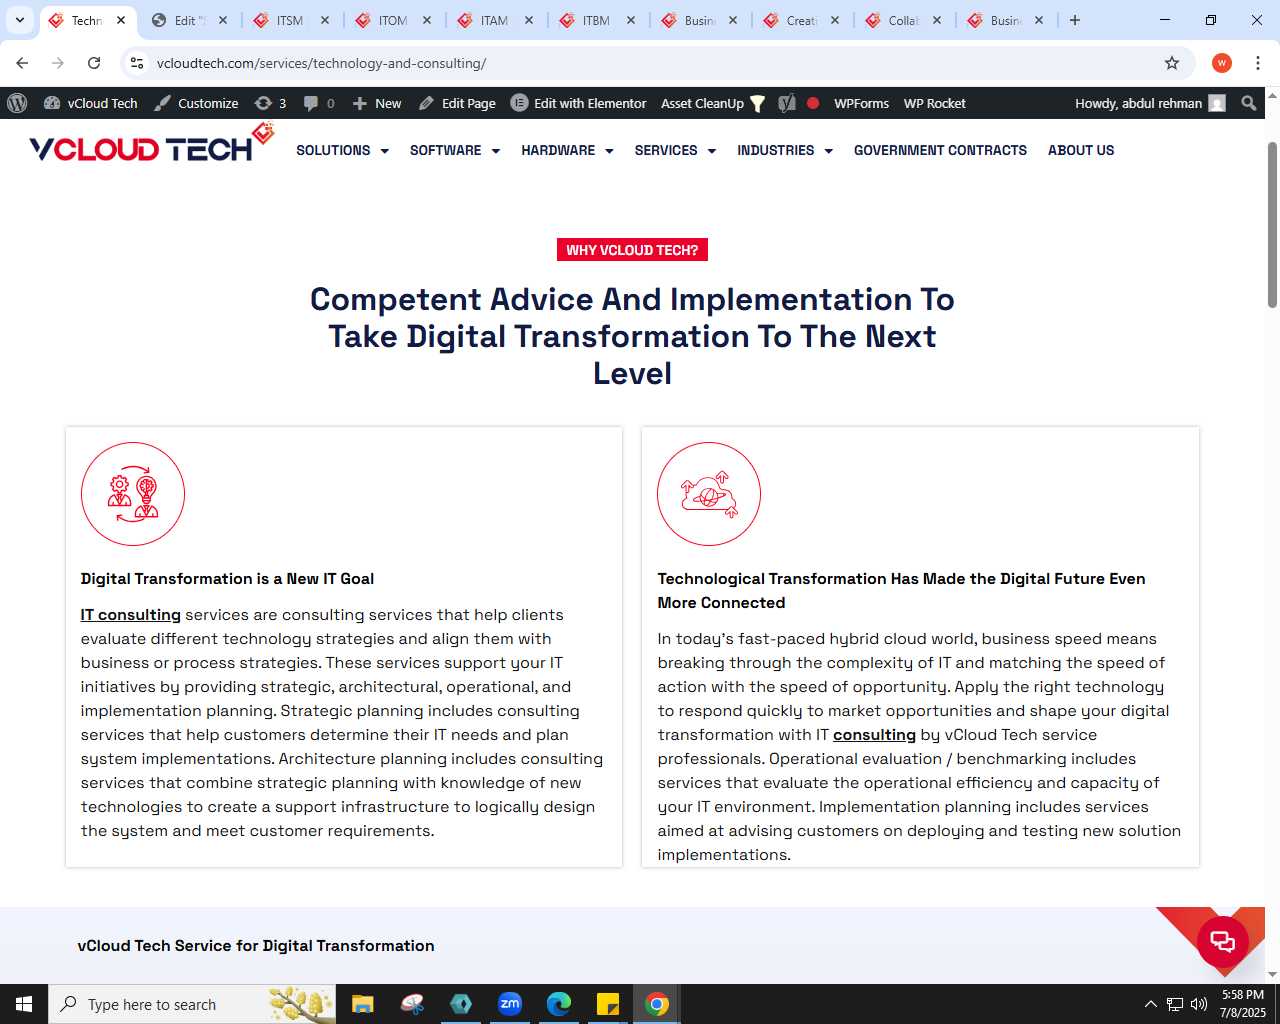Follow the IT consulting link in left card
The height and width of the screenshot is (1024, 1280).
pyautogui.click(x=131, y=615)
